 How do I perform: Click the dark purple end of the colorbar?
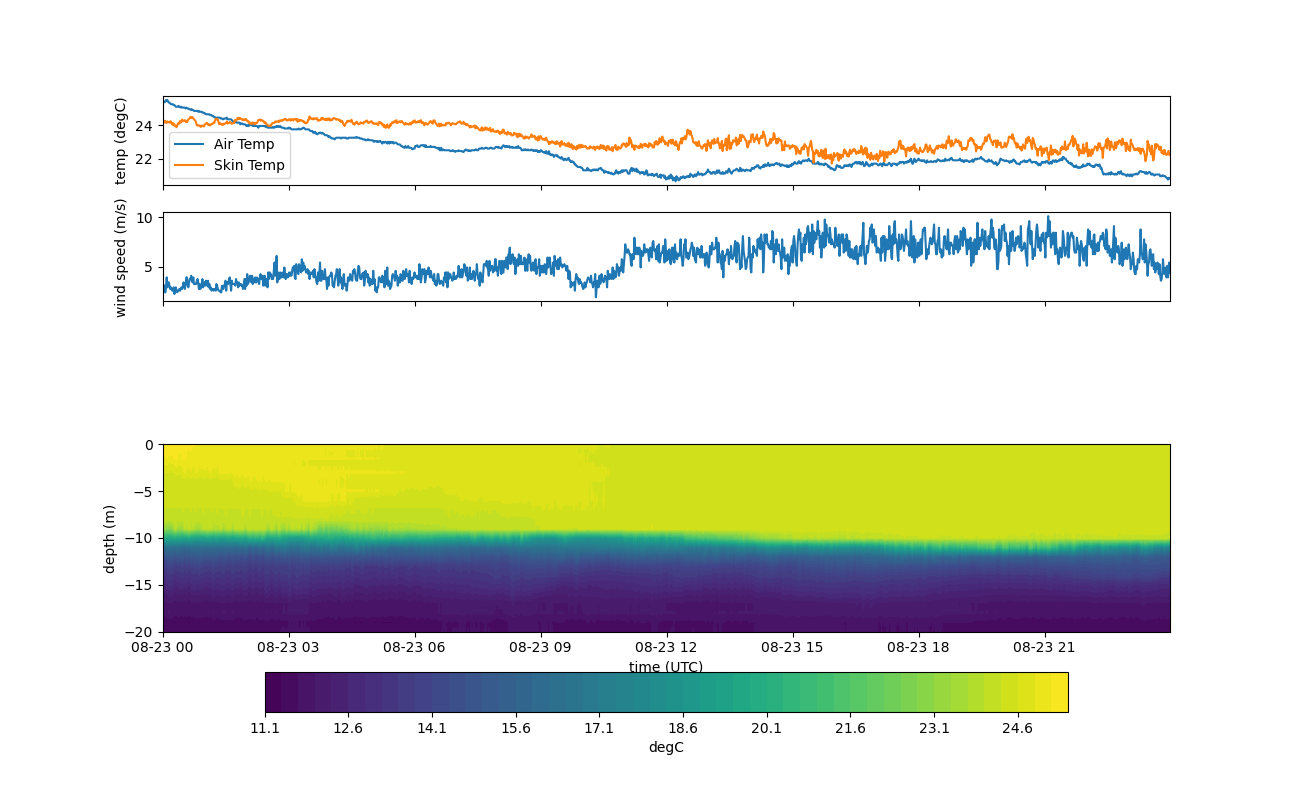click(274, 692)
